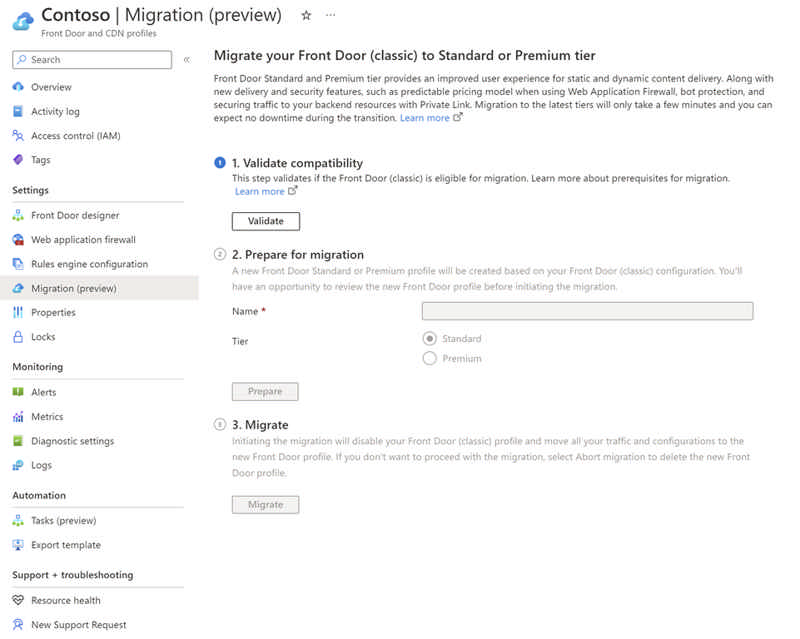This screenshot has height=639, width=800.
Task: Click the Rules engine configuration icon
Action: coord(18,264)
